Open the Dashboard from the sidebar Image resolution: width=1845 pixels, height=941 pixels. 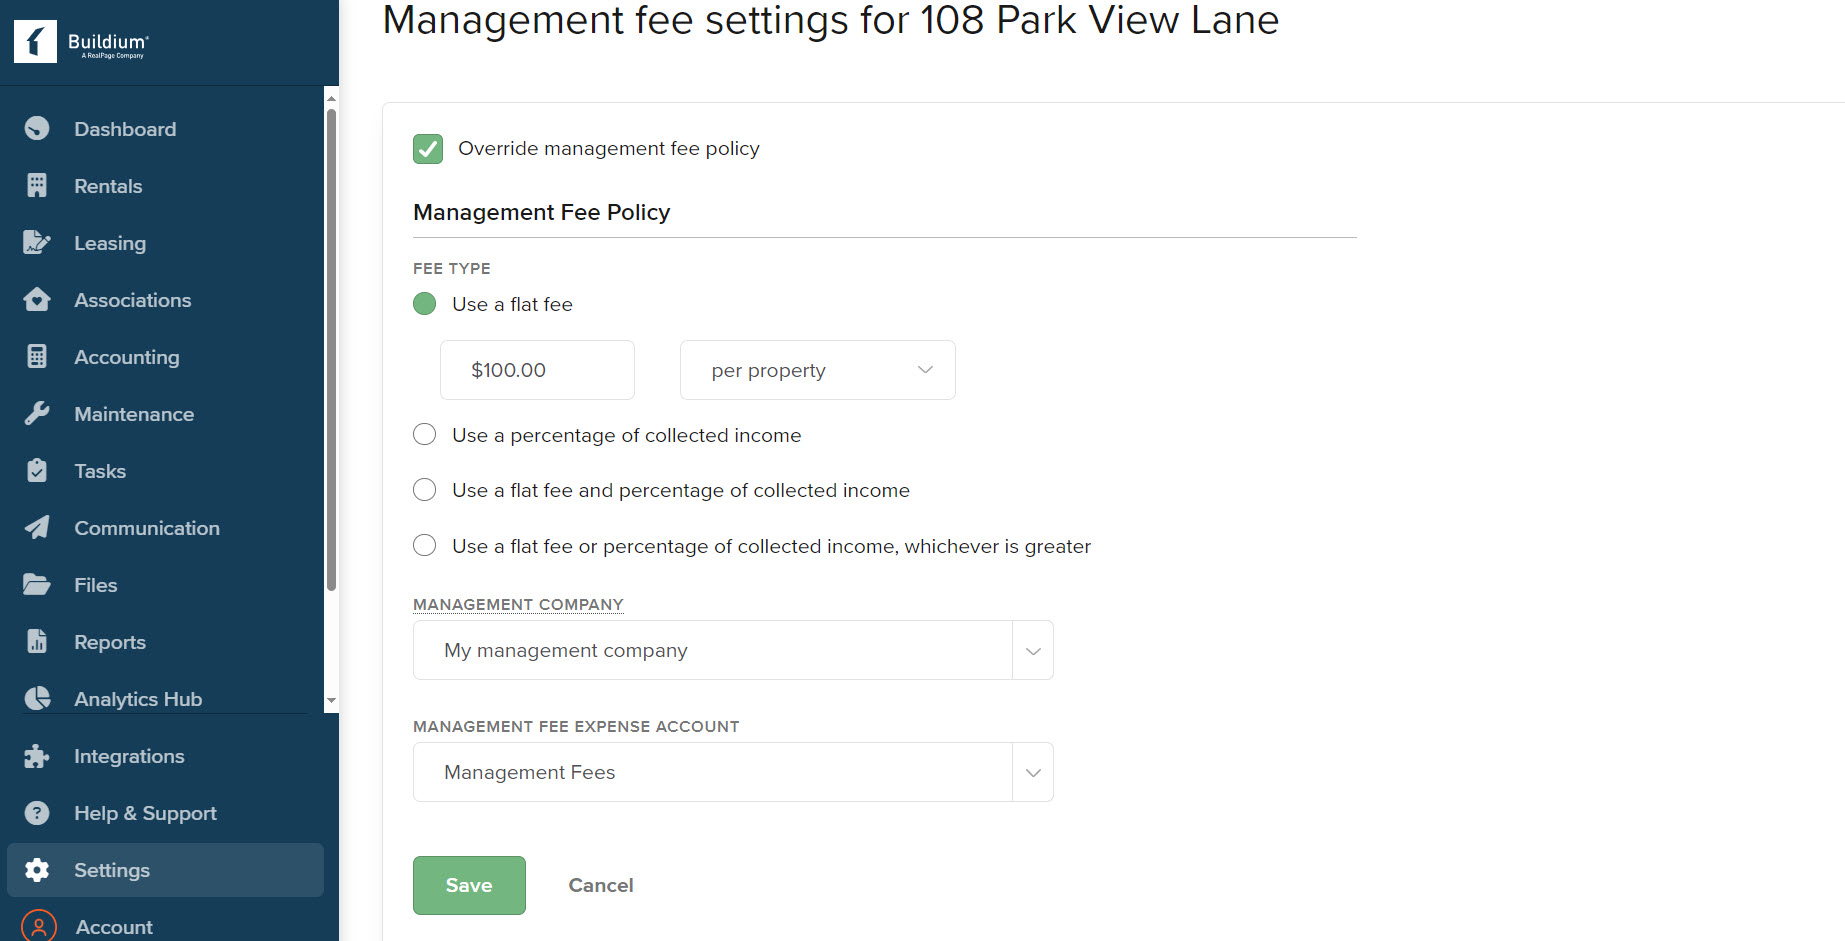click(x=124, y=128)
